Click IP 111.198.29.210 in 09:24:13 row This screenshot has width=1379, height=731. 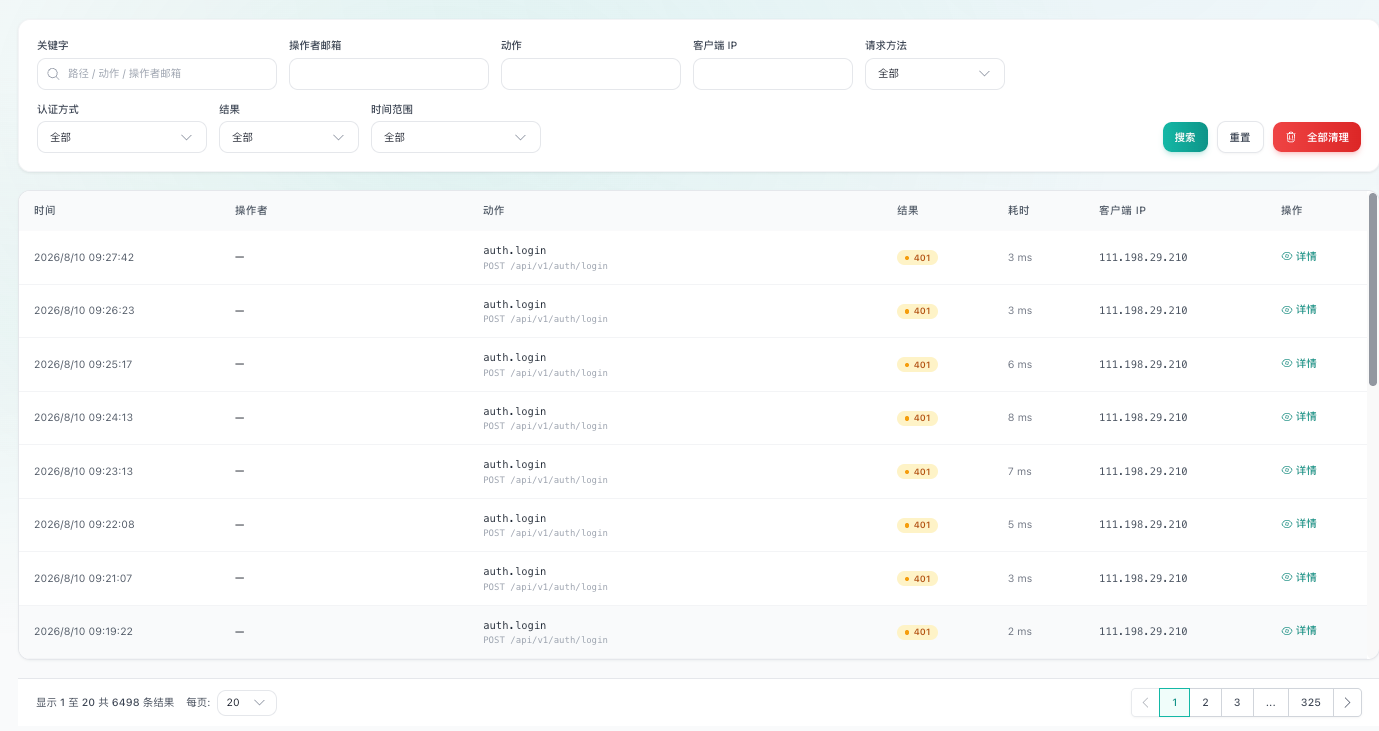click(1143, 418)
